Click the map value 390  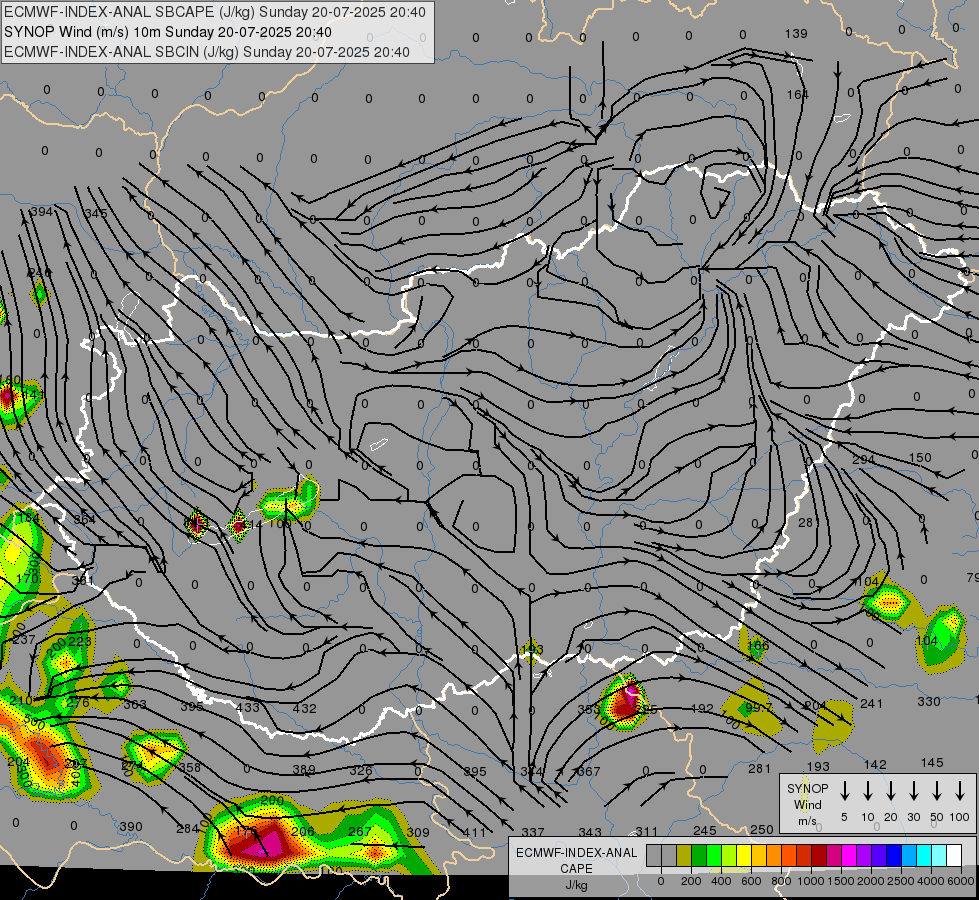(x=130, y=826)
